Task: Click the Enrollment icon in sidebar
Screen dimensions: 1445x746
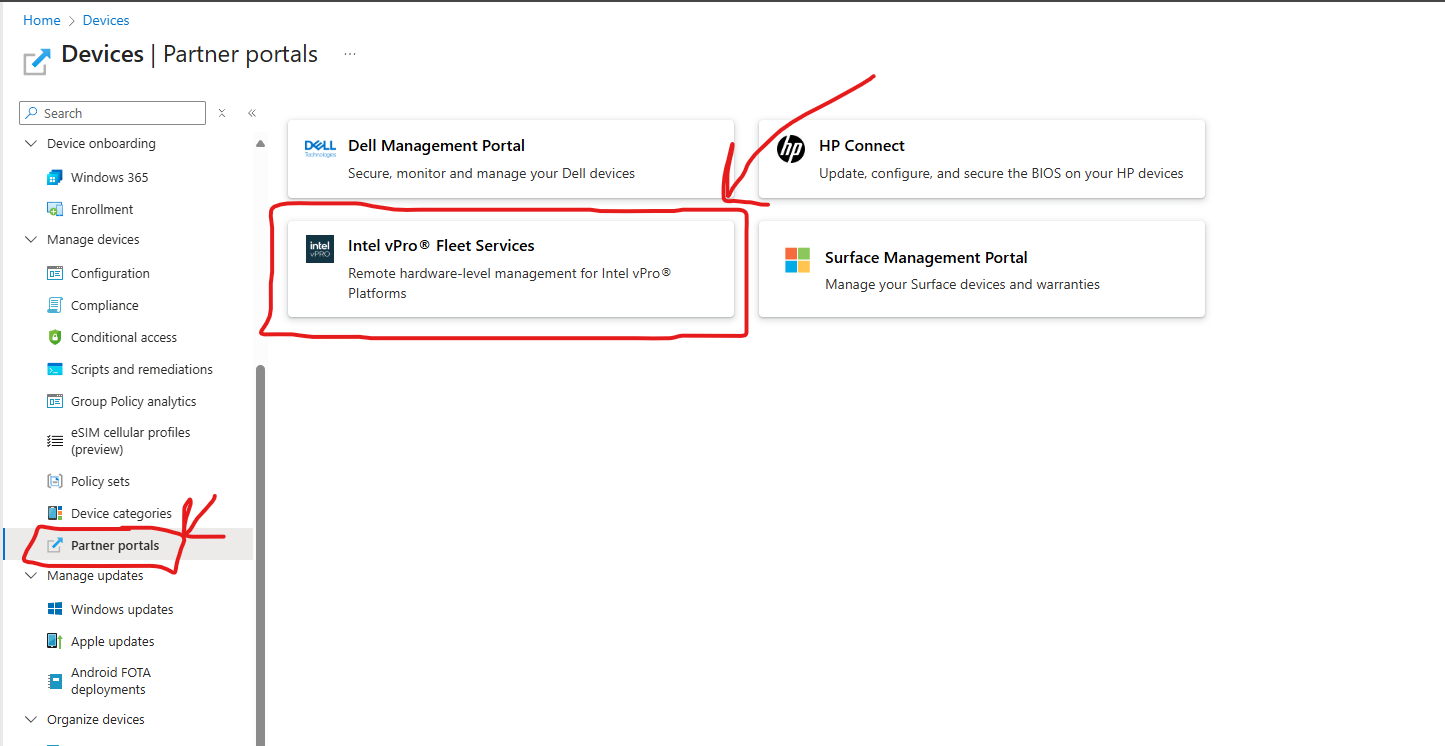Action: 55,209
